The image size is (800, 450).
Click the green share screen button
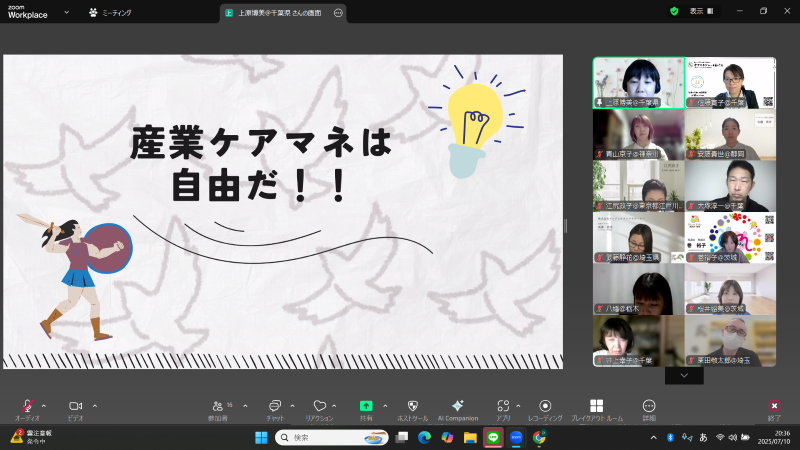[366, 406]
